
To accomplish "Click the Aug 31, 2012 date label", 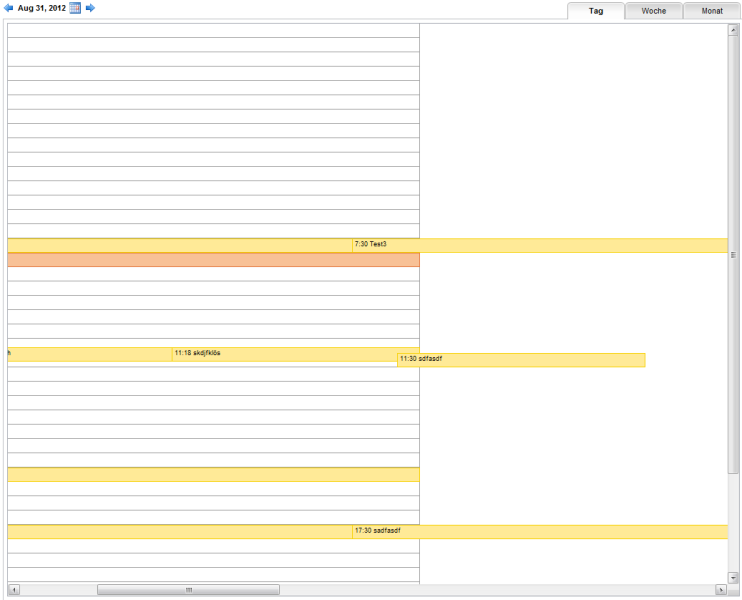I will pyautogui.click(x=41, y=8).
